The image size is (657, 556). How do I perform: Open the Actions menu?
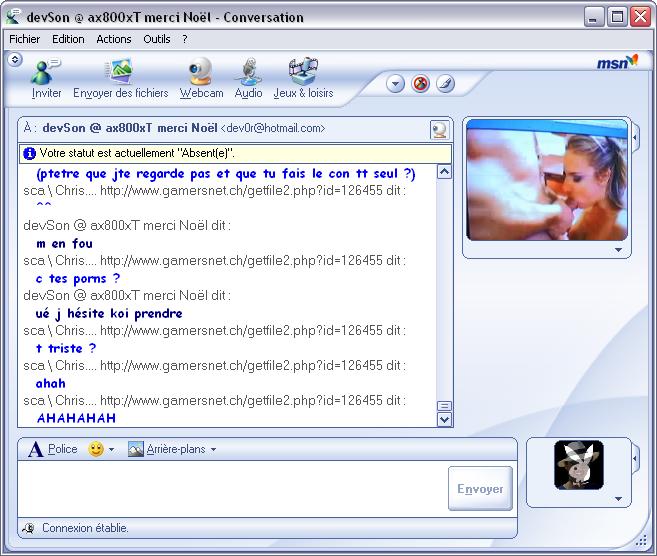(114, 39)
